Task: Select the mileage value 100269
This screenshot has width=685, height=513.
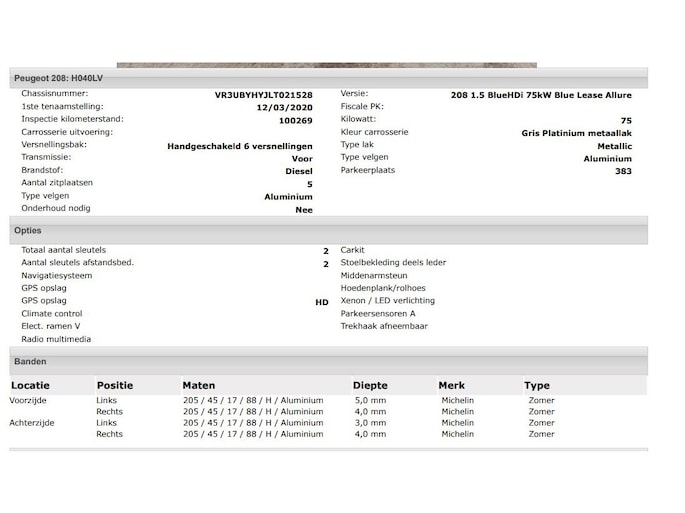Action: click(295, 120)
